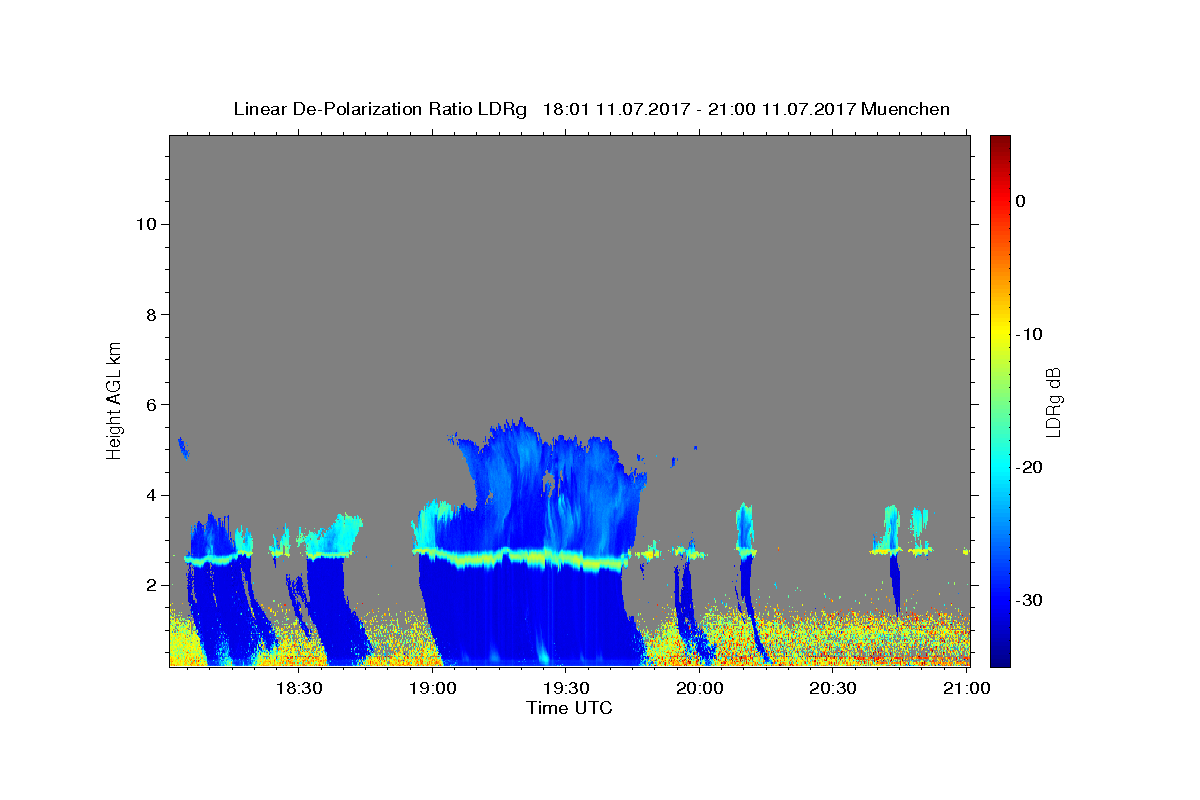The width and height of the screenshot is (1200, 800).
Task: Click the Height AGL km axis title
Action: [114, 399]
